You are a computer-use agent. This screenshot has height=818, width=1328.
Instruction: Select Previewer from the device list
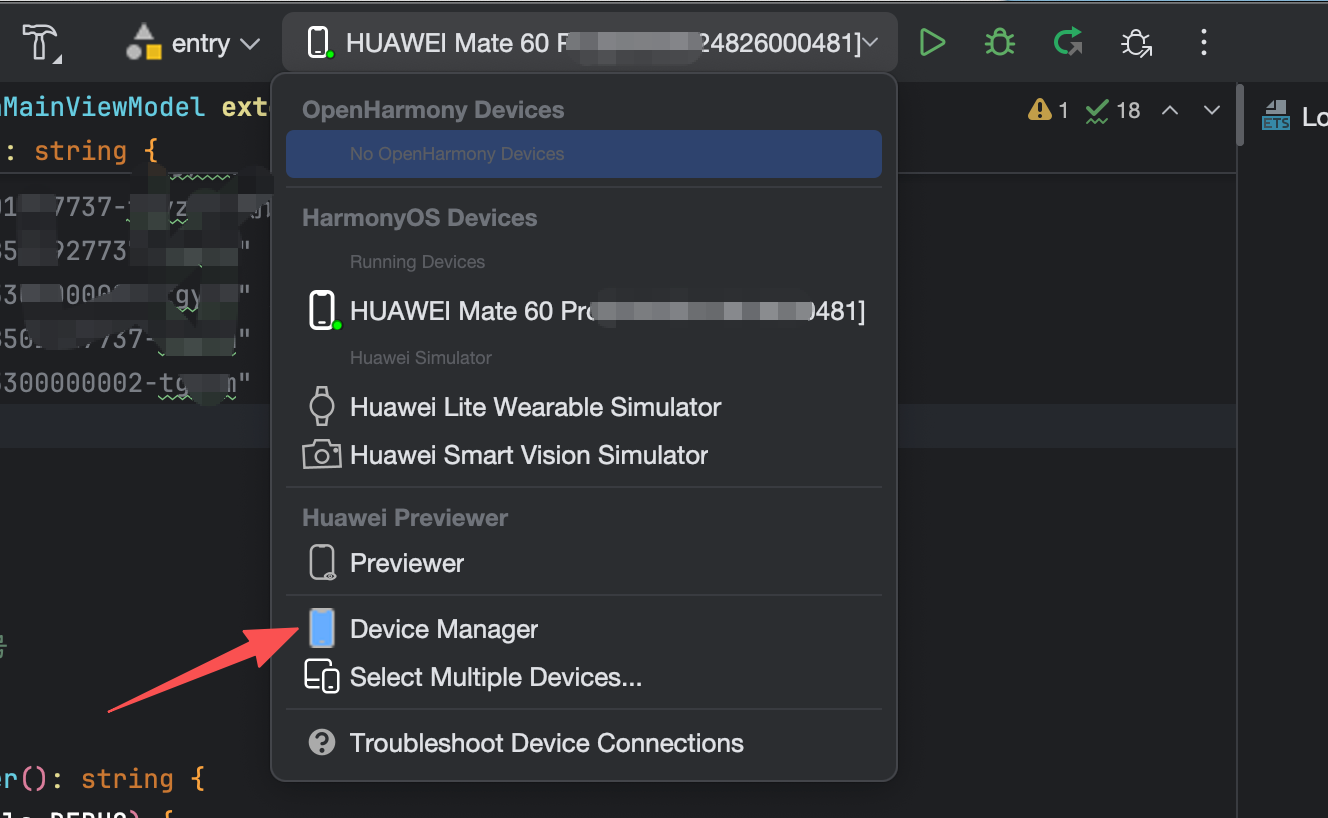tap(406, 563)
